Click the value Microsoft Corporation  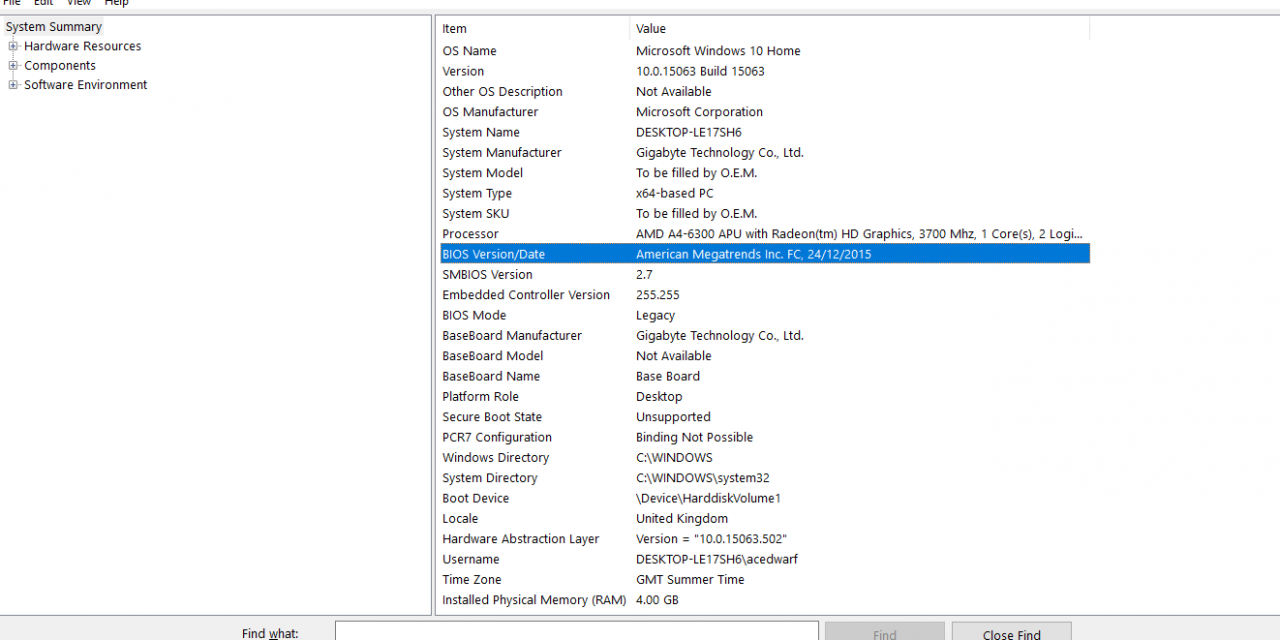click(699, 112)
